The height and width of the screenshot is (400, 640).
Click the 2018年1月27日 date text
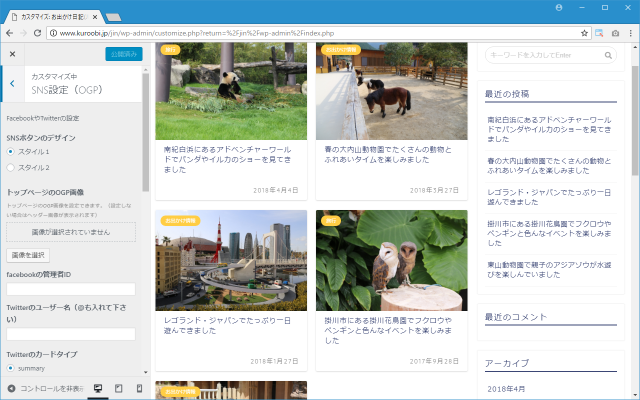click(274, 361)
